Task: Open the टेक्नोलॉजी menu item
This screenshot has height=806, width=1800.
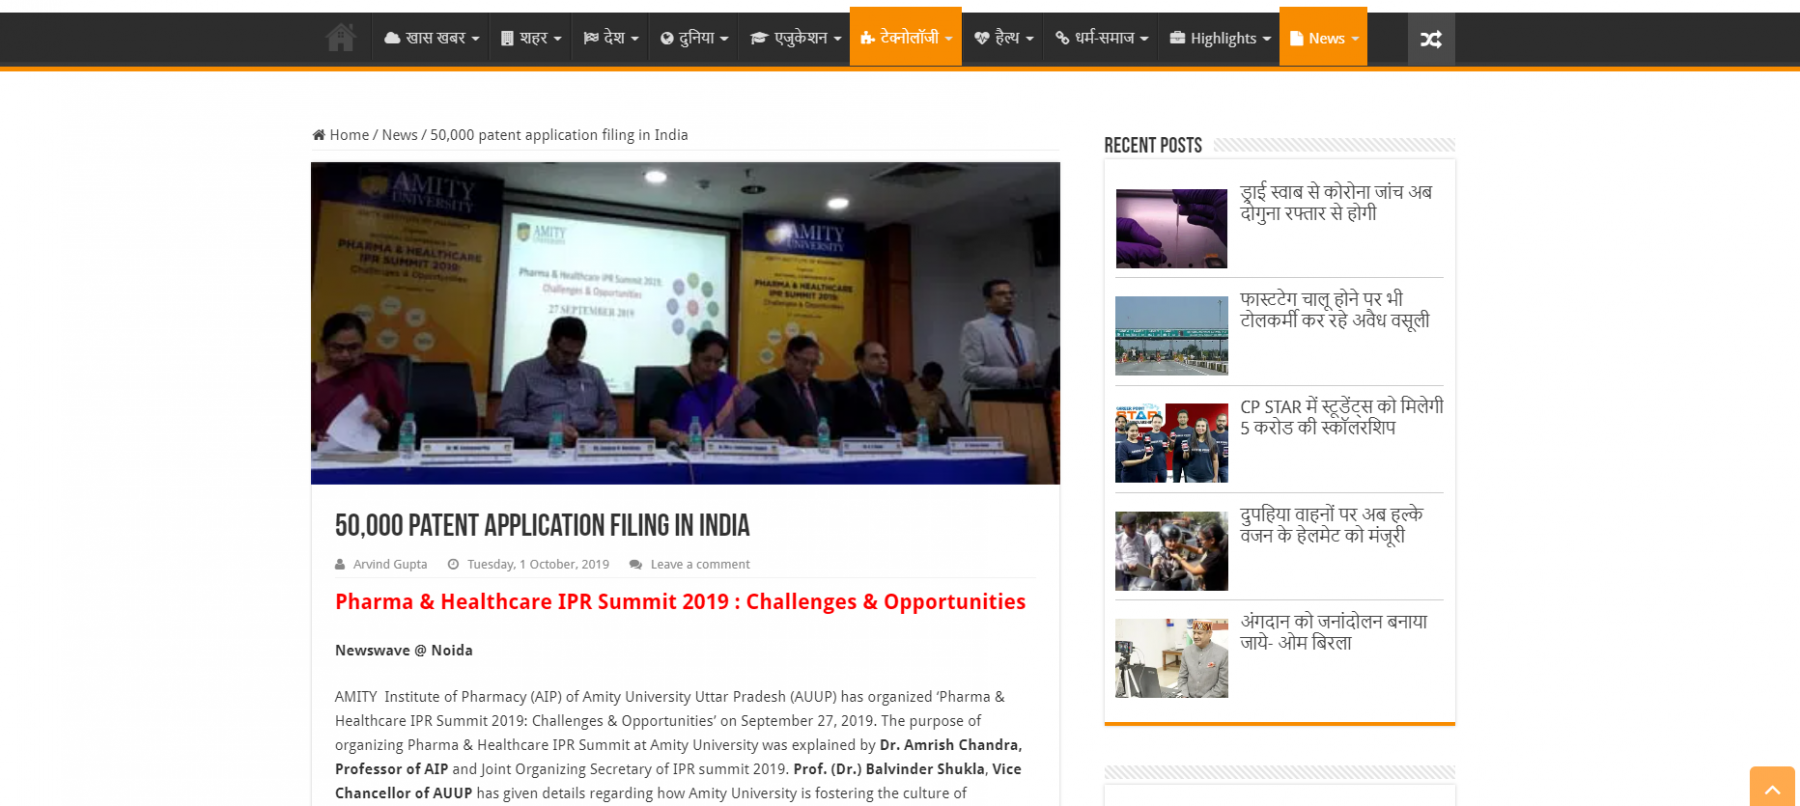Action: [x=906, y=38]
